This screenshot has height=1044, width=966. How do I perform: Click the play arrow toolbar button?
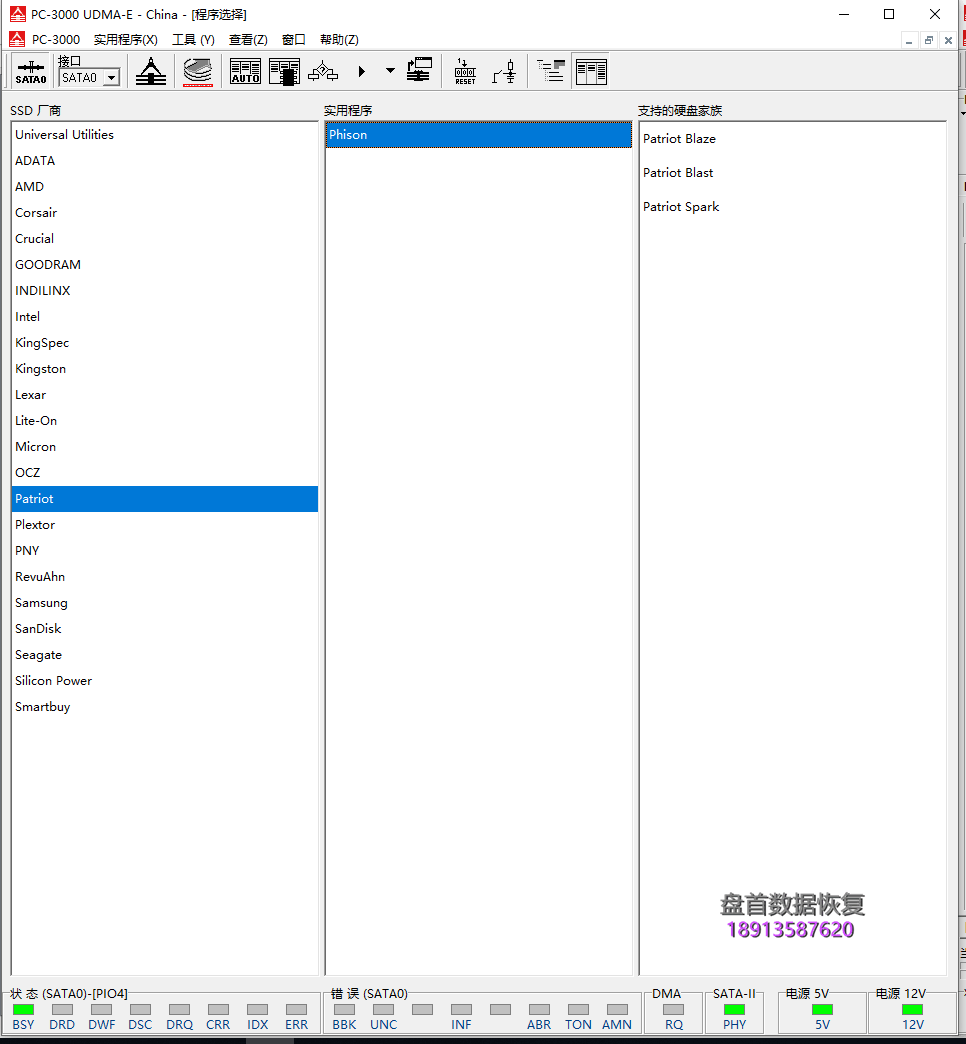coord(362,71)
